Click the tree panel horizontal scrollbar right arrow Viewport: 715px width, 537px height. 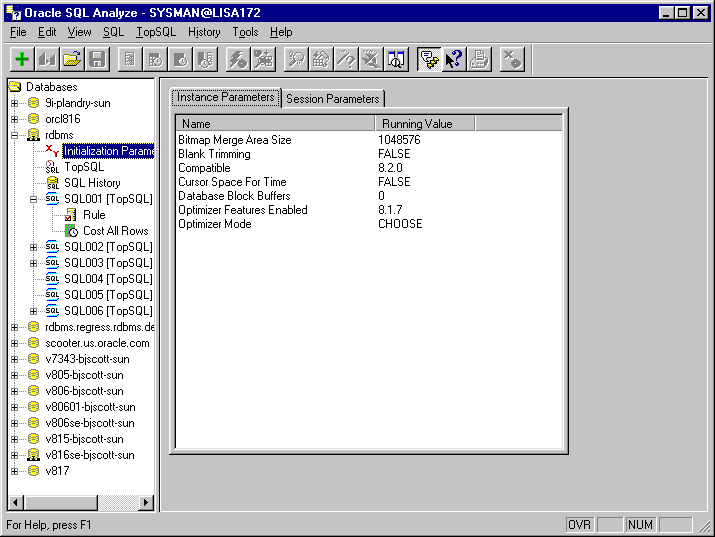[148, 502]
